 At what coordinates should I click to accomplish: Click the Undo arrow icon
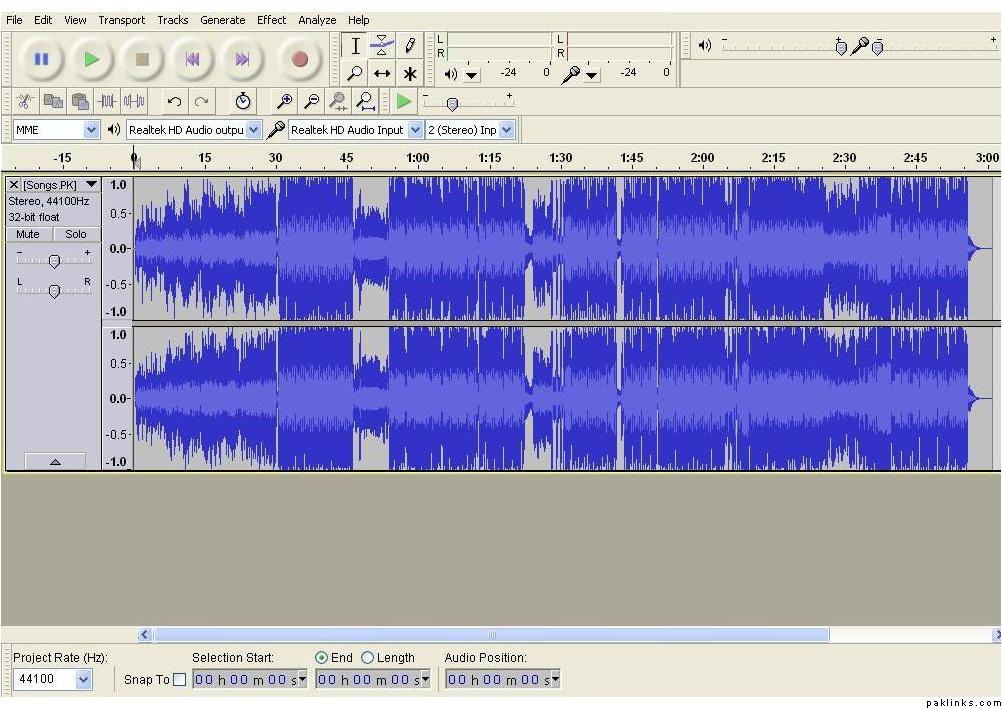[174, 101]
